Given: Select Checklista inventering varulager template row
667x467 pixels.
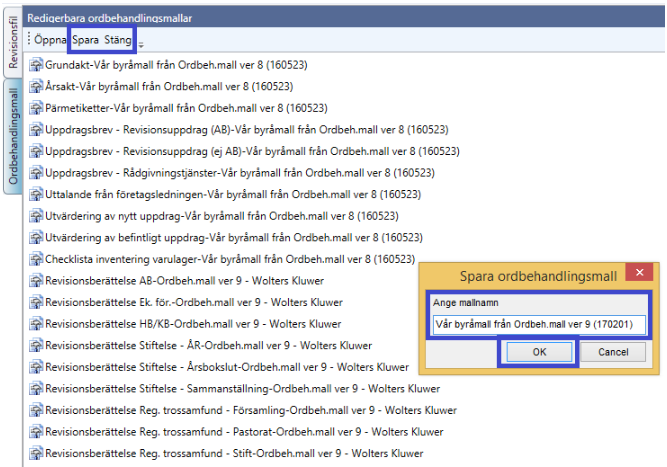Looking at the screenshot, I should tap(230, 259).
